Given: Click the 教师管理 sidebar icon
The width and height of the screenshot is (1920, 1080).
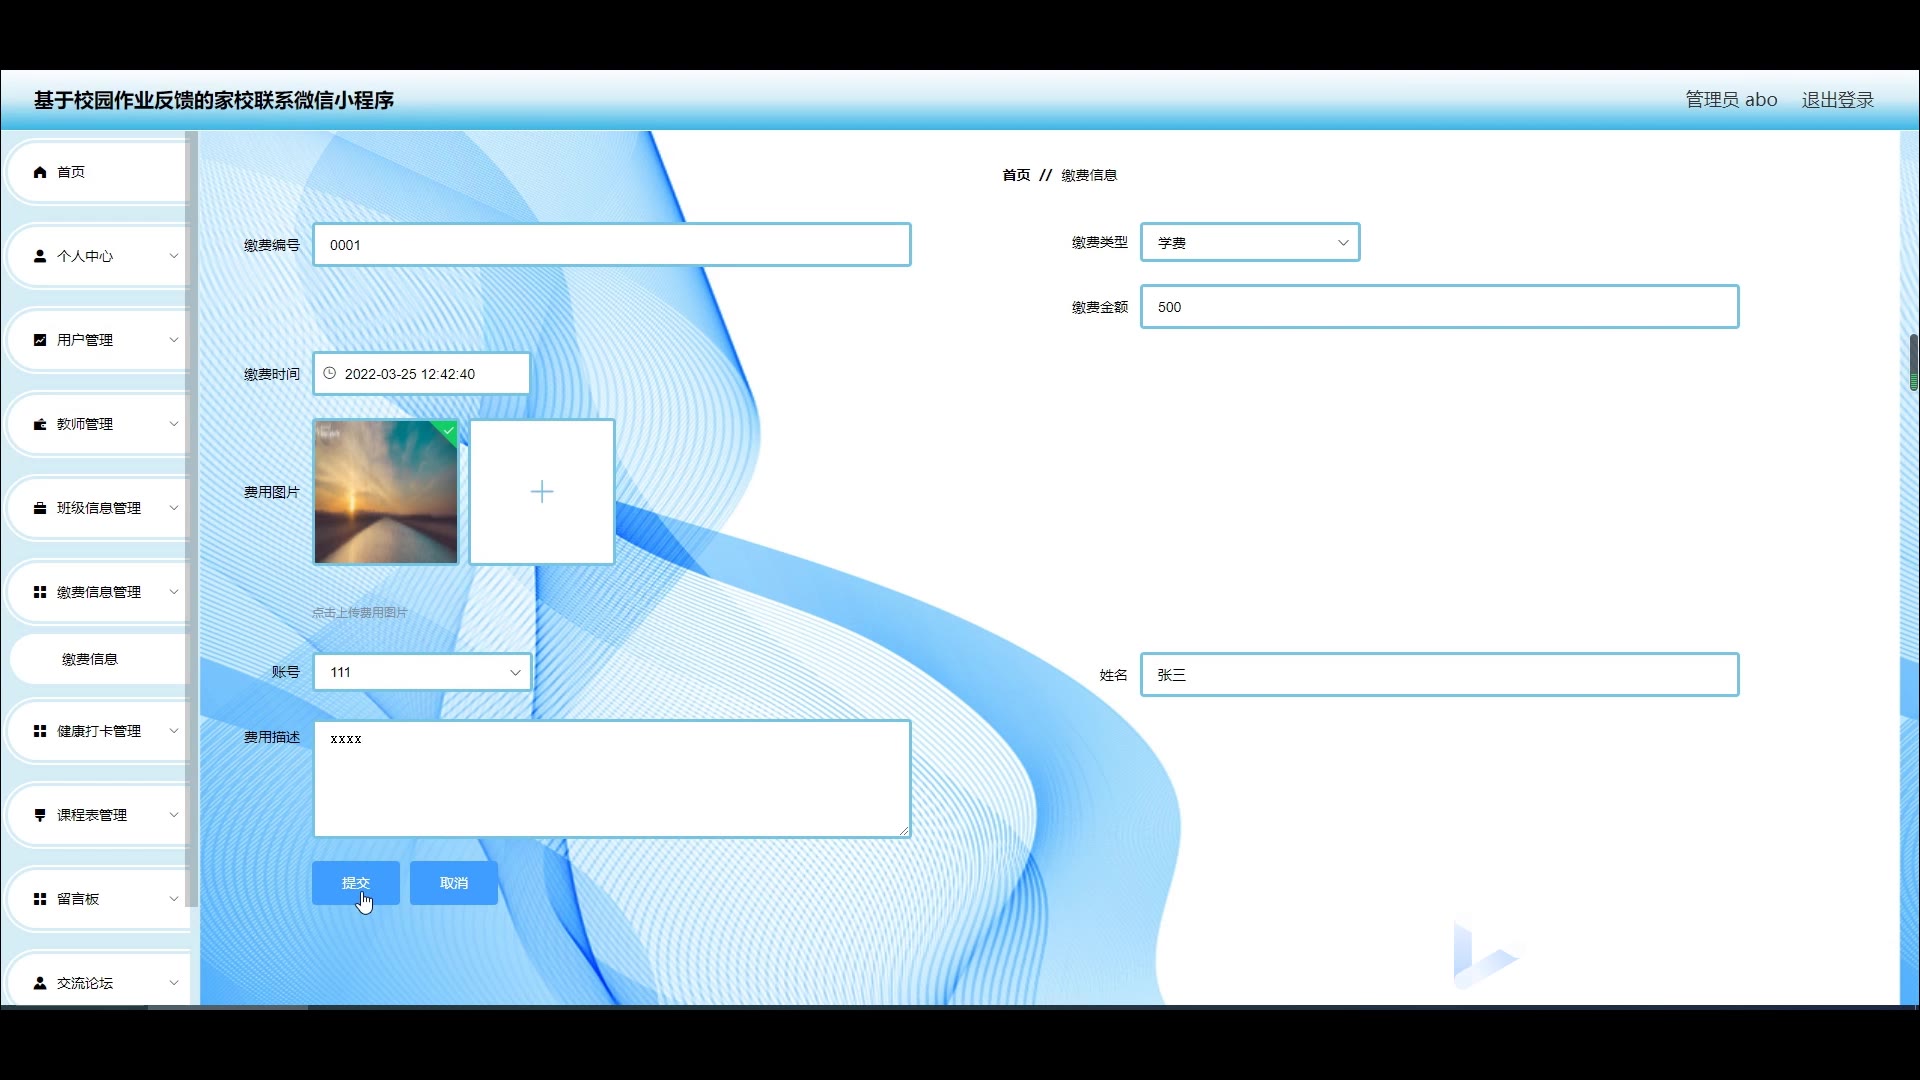Looking at the screenshot, I should tap(40, 424).
